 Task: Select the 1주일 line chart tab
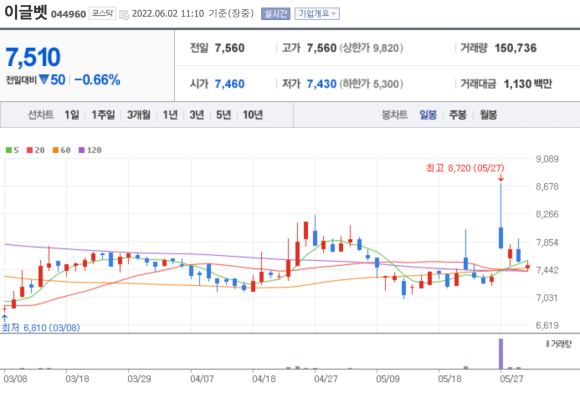(103, 115)
